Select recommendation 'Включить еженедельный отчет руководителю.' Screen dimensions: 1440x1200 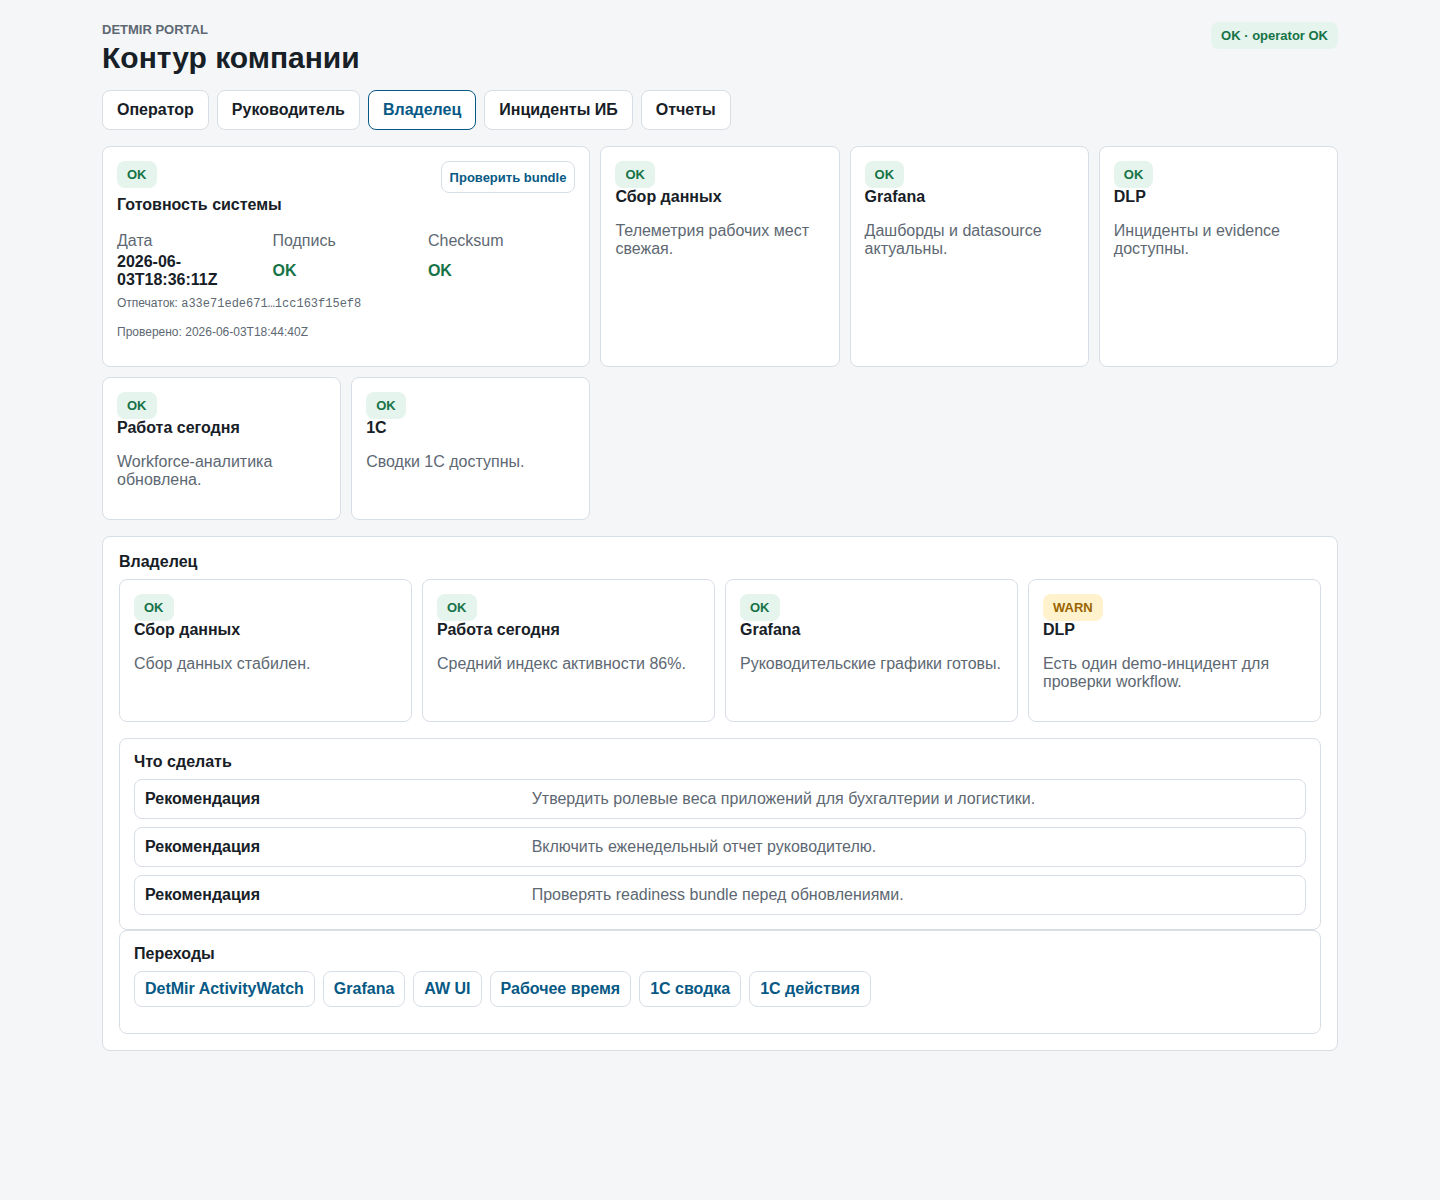click(720, 847)
